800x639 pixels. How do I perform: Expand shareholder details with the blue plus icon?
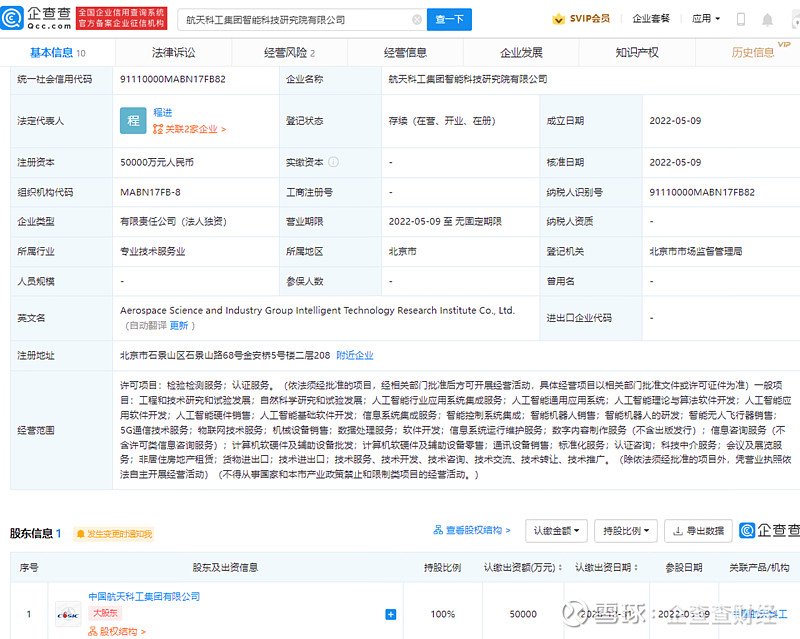tap(391, 615)
